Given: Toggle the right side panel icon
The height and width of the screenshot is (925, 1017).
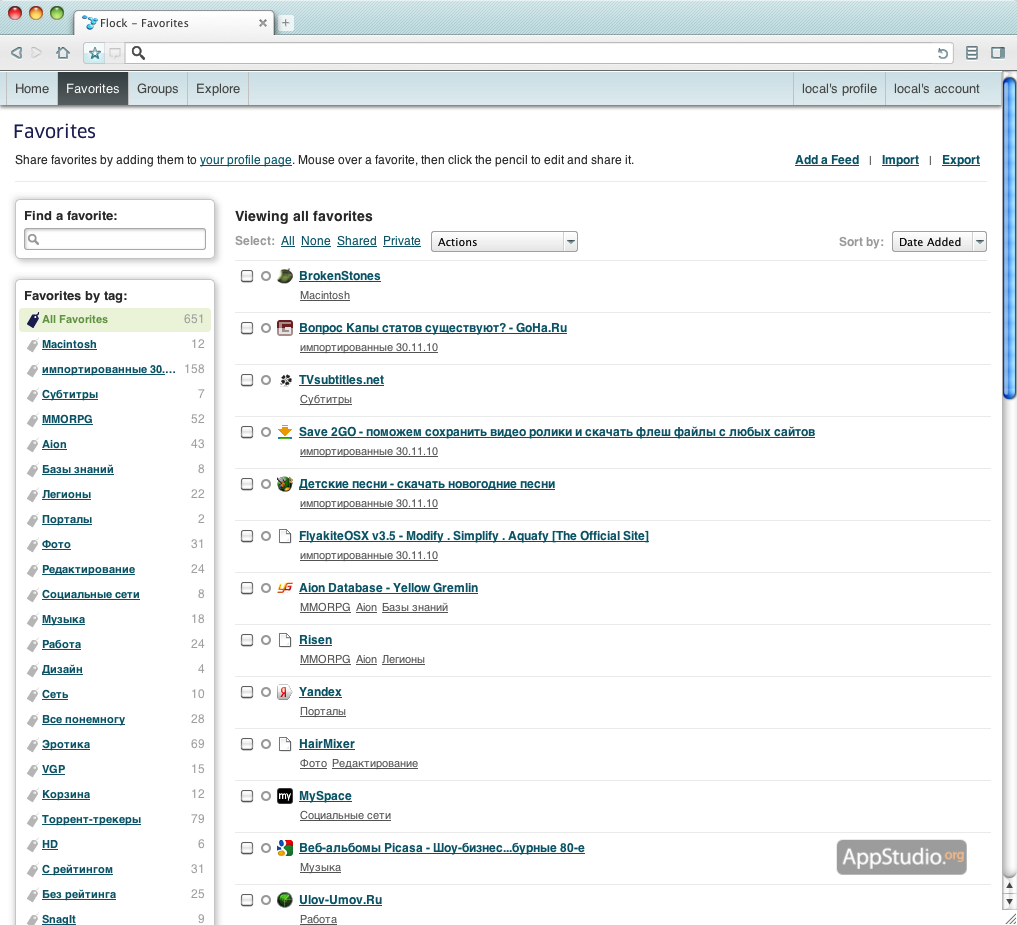Looking at the screenshot, I should coord(998,53).
